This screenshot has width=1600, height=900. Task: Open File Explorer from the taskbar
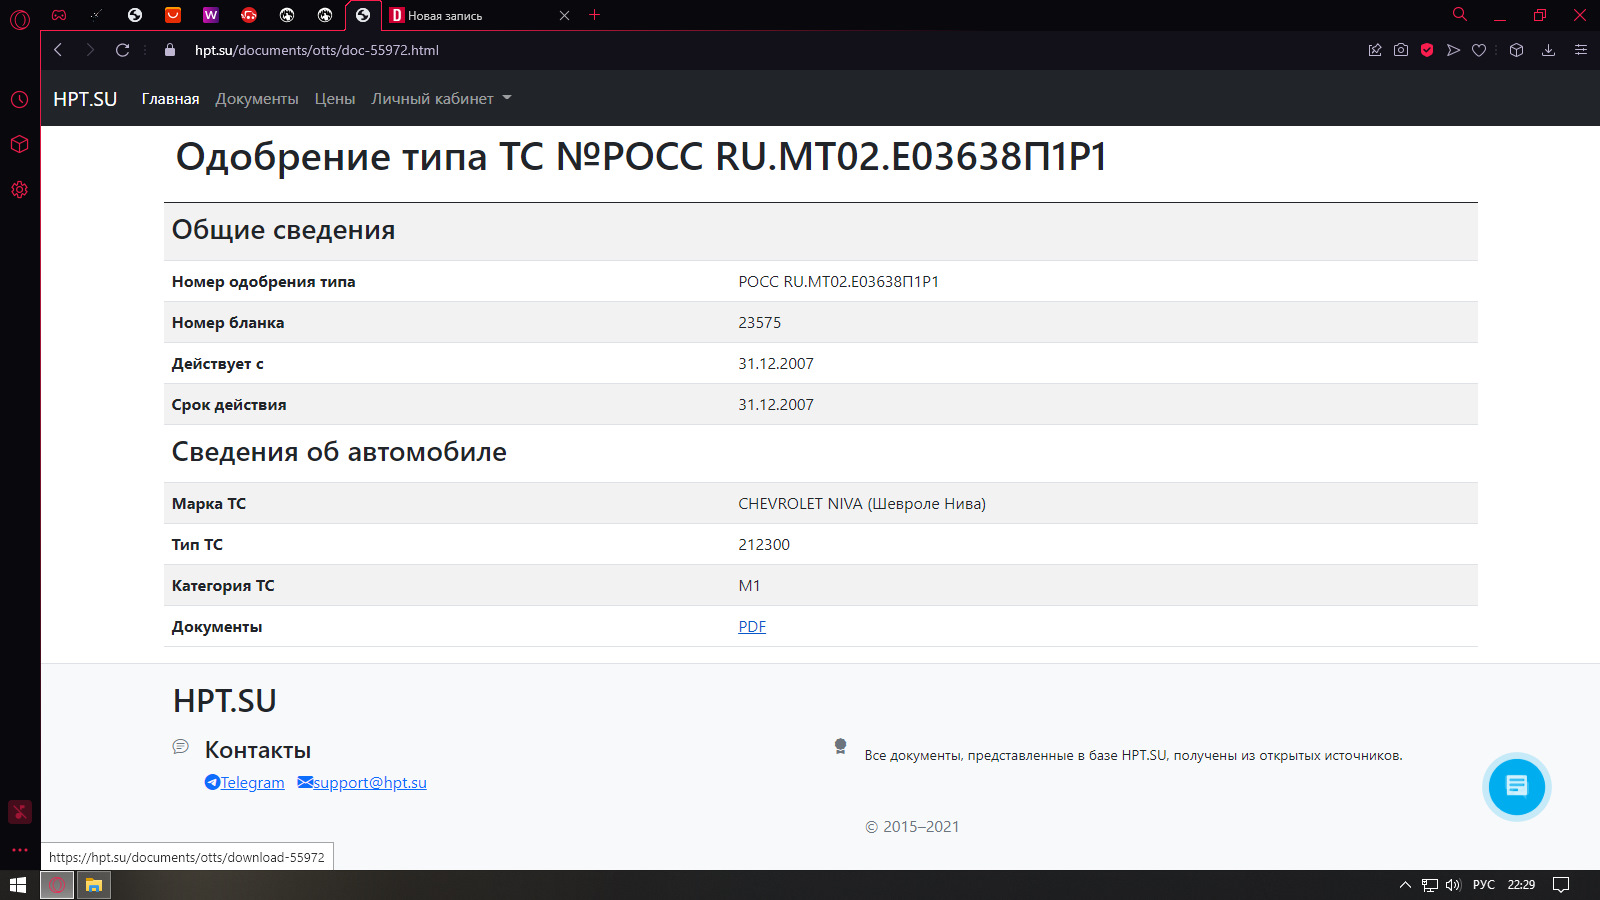tap(94, 885)
